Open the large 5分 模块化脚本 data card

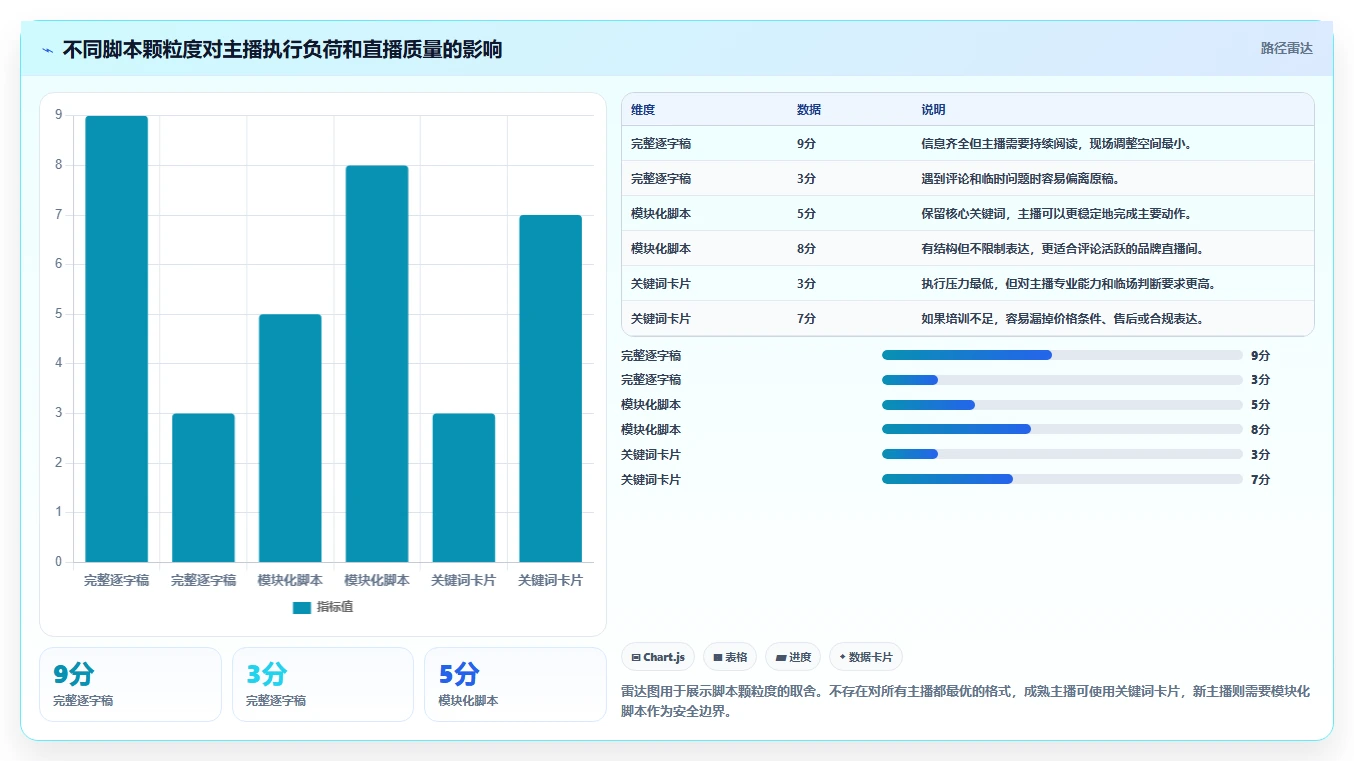[515, 684]
